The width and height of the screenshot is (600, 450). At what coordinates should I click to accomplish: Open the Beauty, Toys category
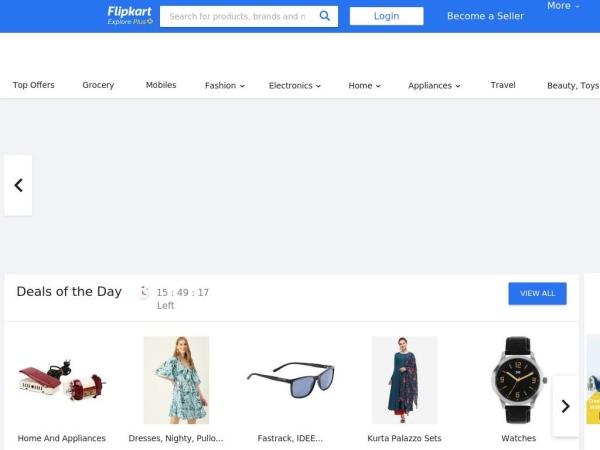click(x=573, y=85)
